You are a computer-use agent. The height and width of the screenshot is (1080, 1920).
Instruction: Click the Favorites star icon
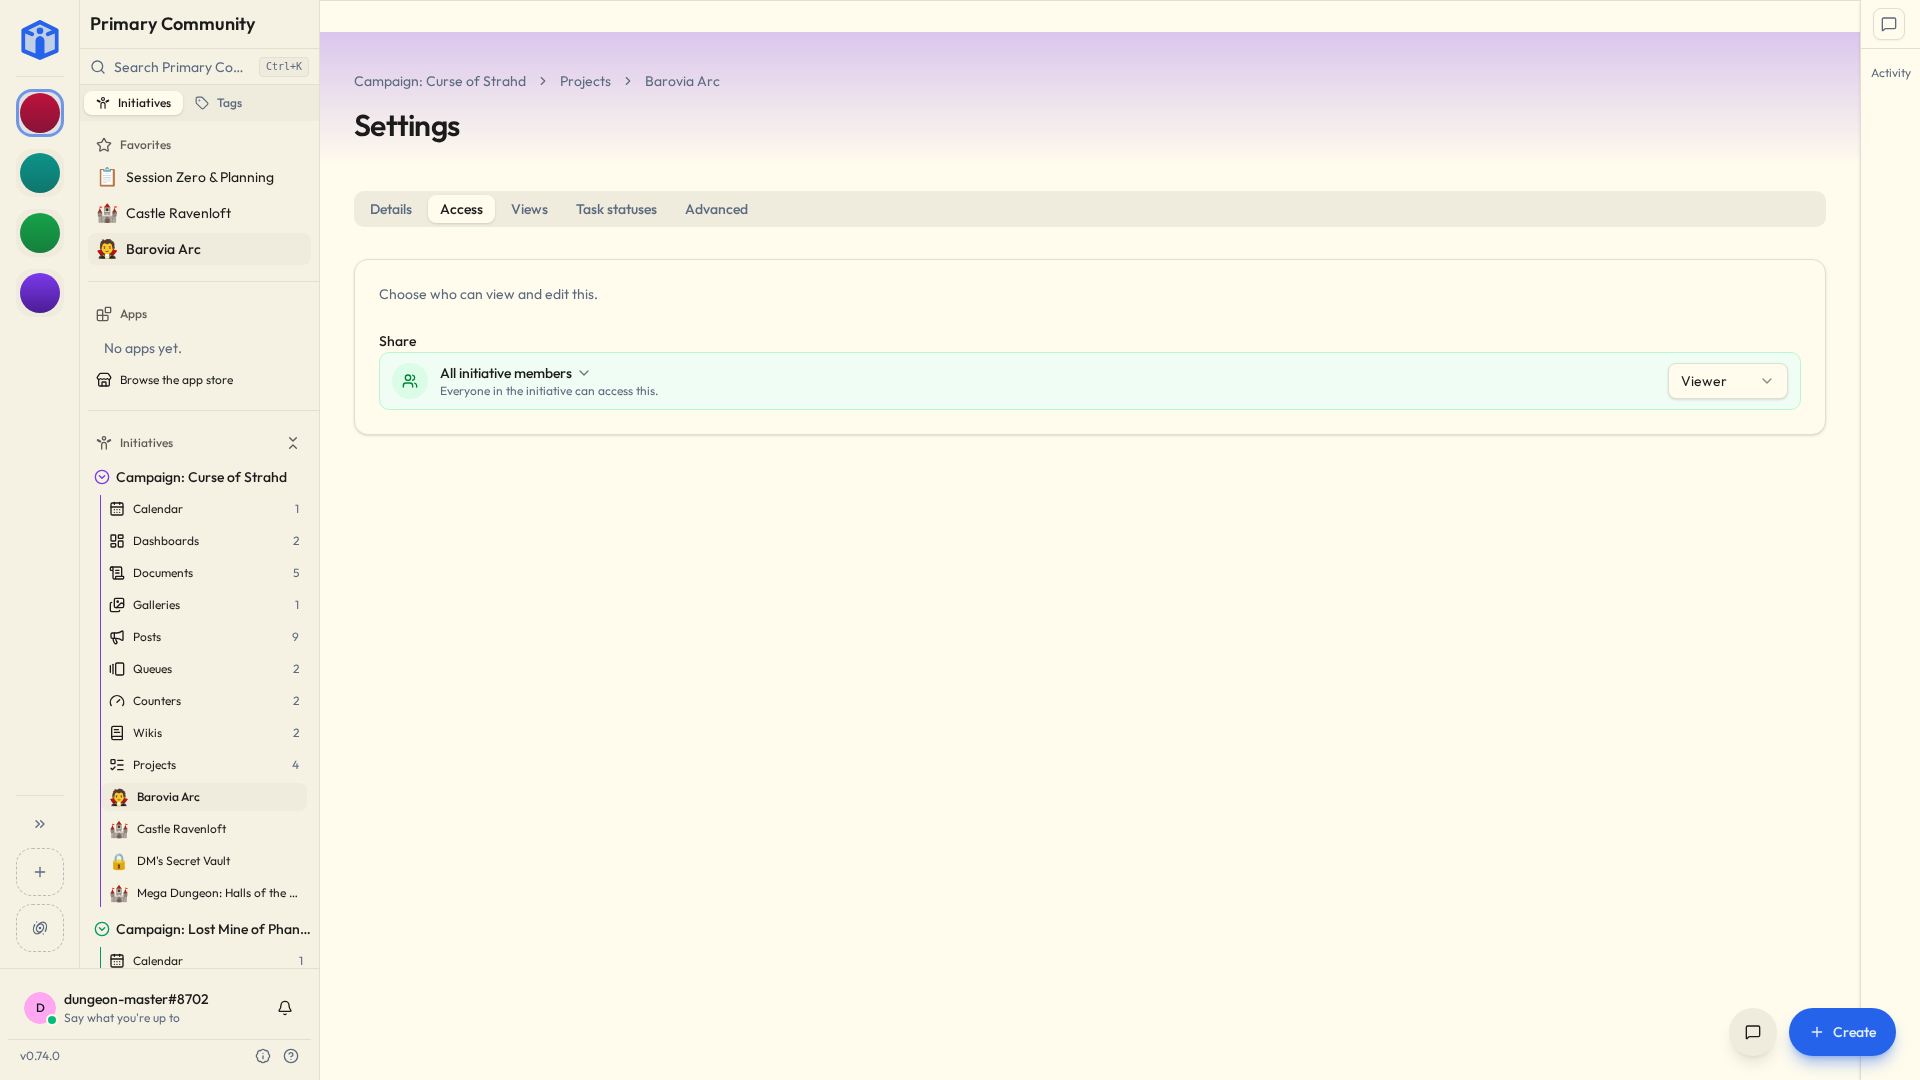(104, 145)
